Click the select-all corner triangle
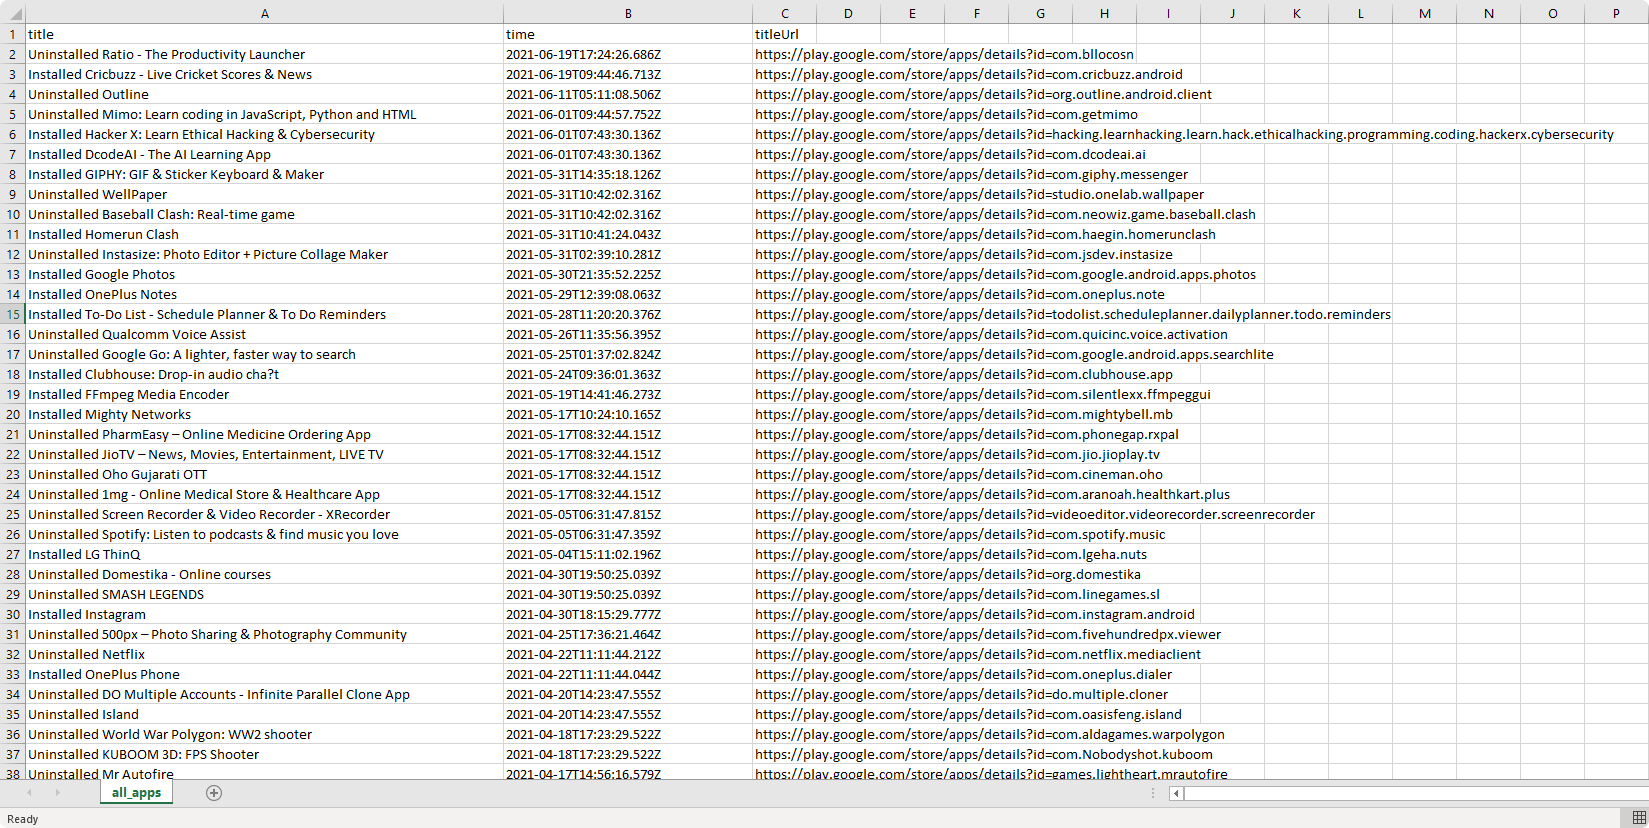 pos(12,13)
